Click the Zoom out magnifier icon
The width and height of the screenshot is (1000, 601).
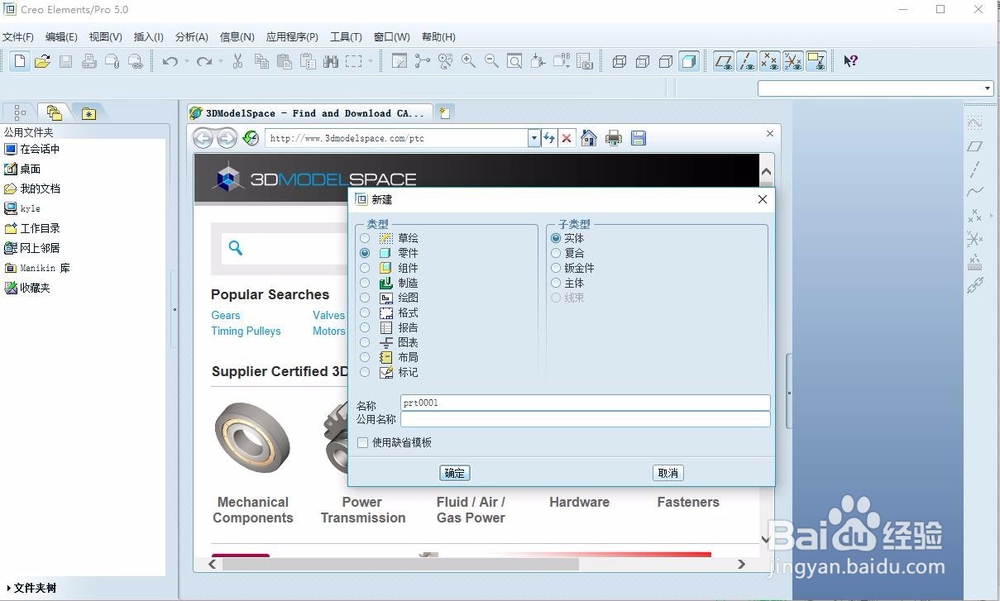(x=491, y=61)
